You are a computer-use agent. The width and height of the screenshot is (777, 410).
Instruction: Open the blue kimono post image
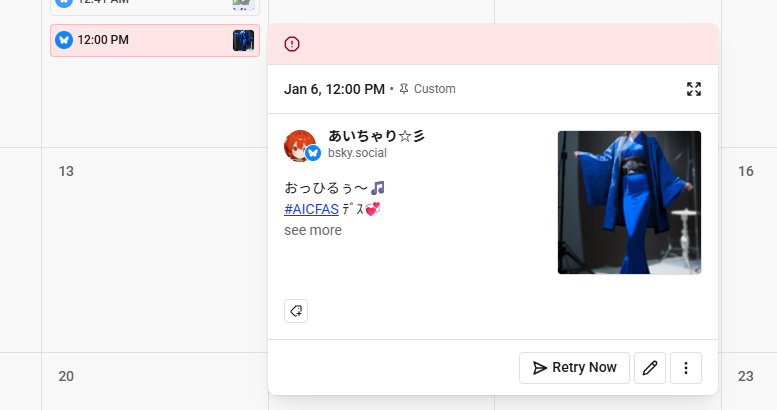tap(629, 202)
